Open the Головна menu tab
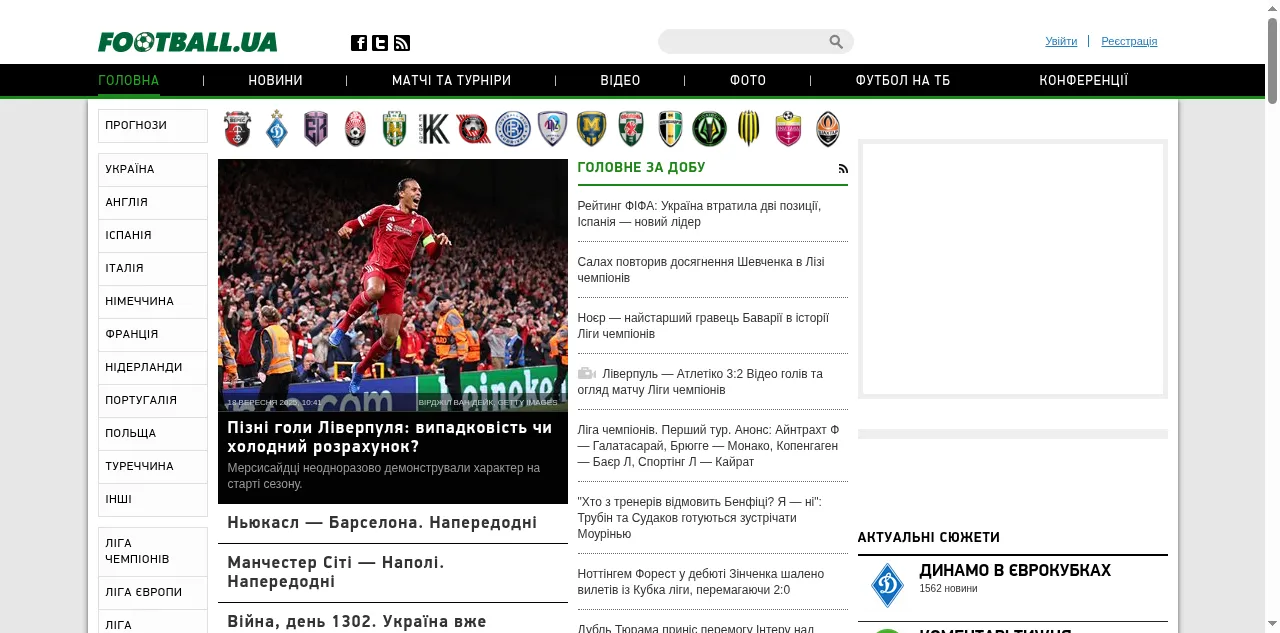The image size is (1280, 633). (x=129, y=81)
